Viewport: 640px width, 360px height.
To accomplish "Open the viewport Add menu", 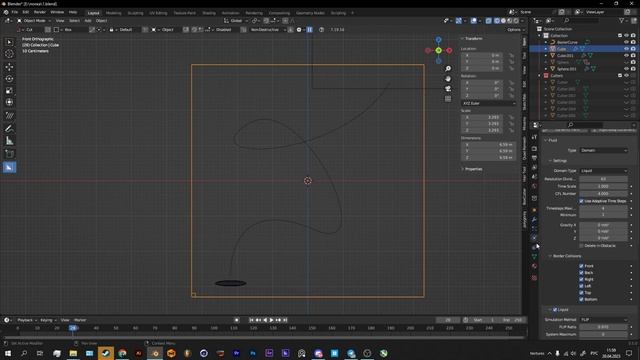I will click(x=88, y=21).
